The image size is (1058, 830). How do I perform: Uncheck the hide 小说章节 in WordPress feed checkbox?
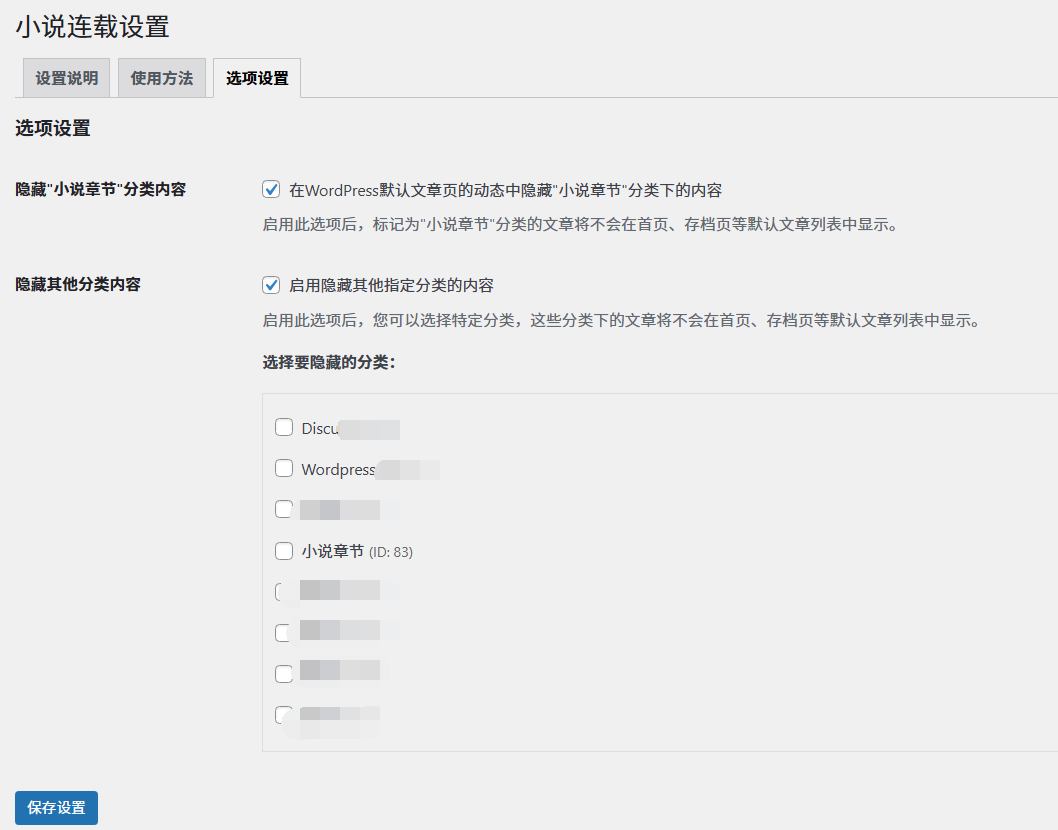271,190
